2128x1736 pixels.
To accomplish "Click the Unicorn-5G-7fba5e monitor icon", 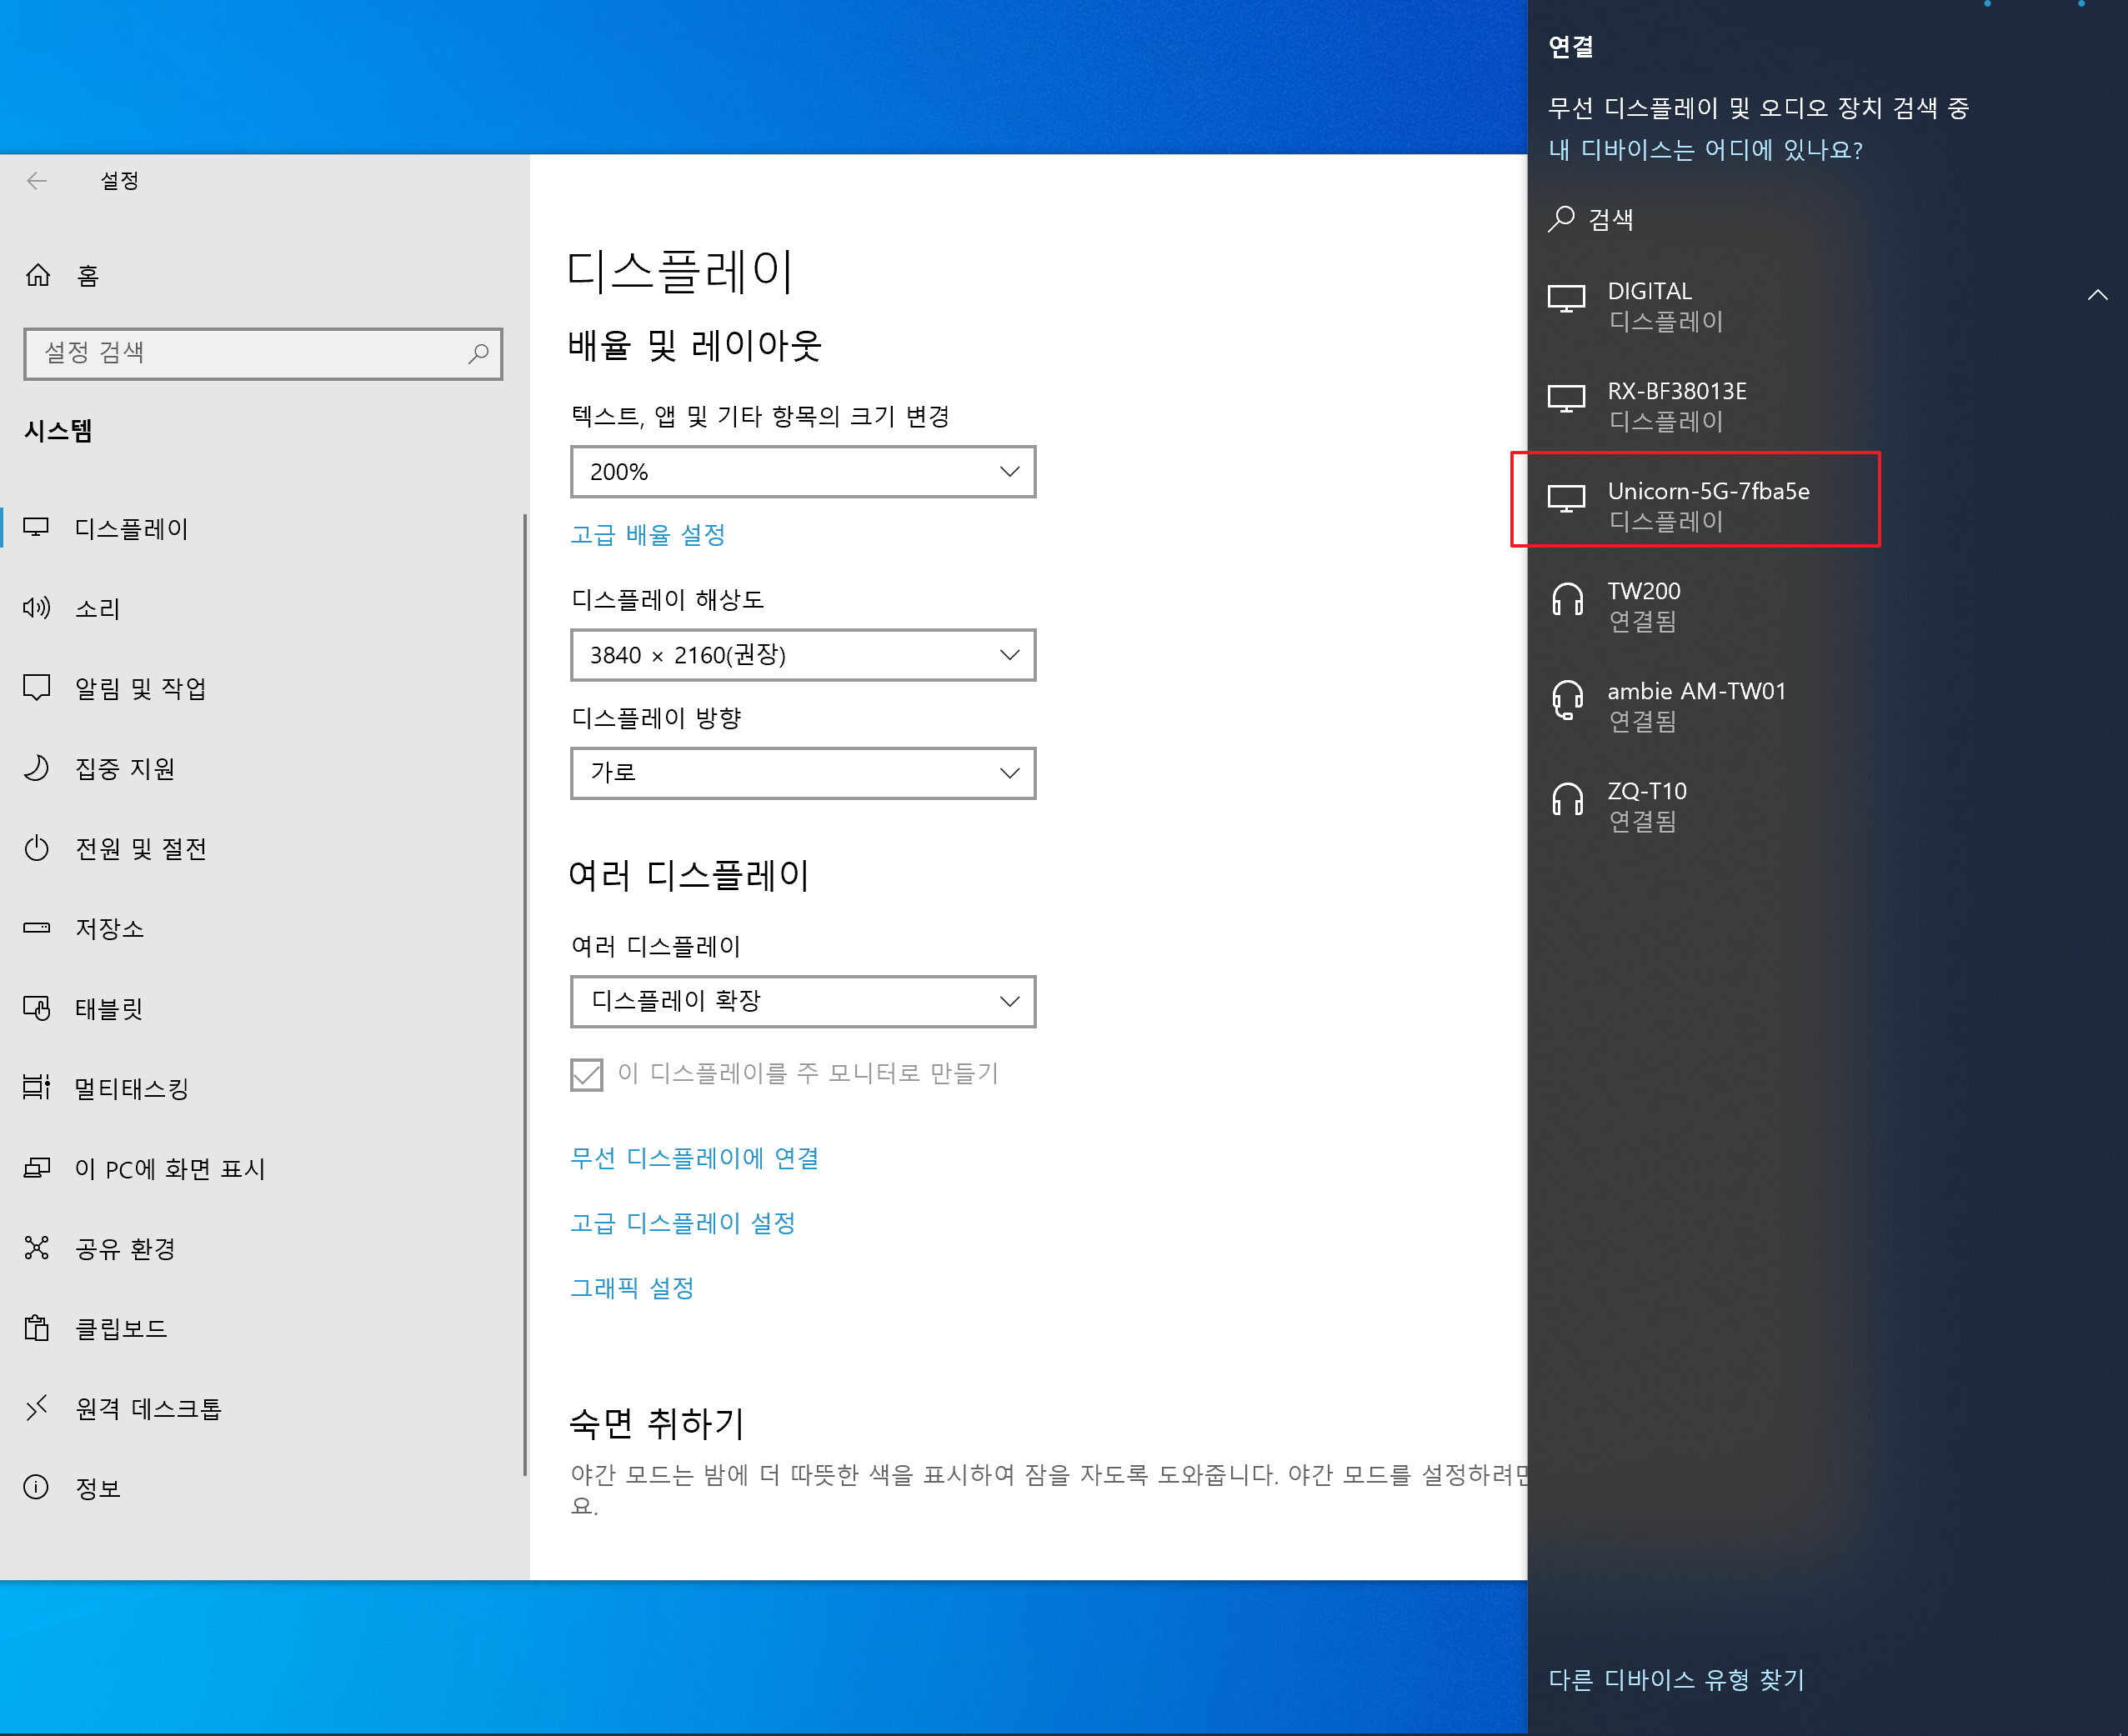I will (1567, 499).
